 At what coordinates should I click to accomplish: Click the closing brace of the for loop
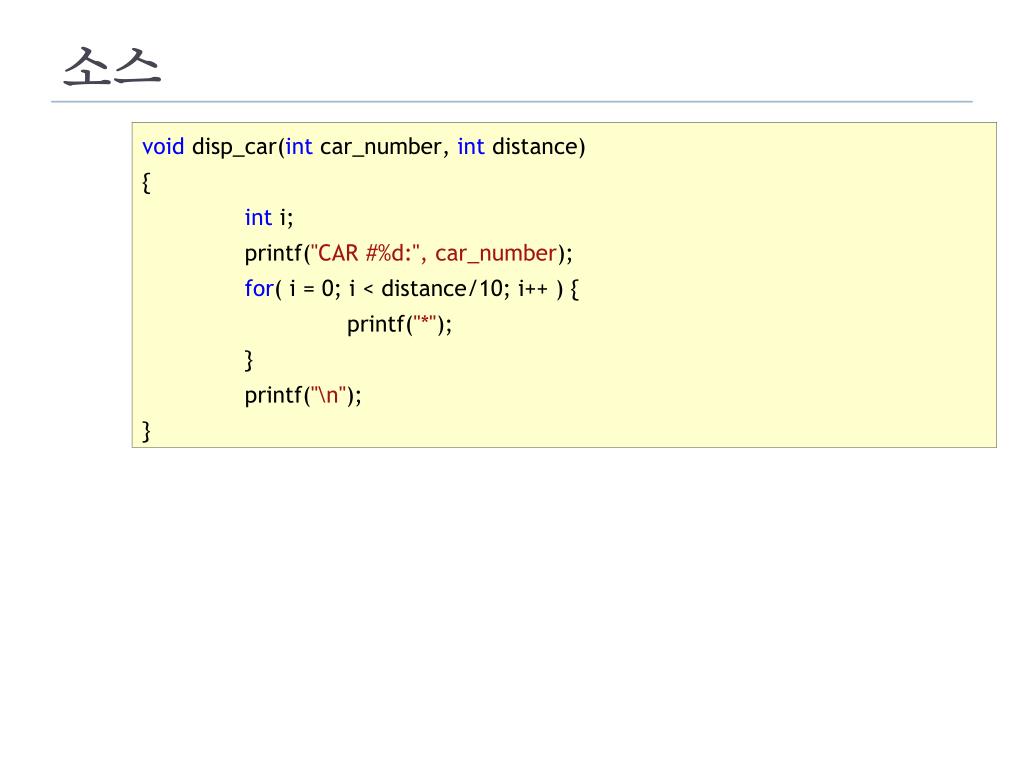[248, 360]
